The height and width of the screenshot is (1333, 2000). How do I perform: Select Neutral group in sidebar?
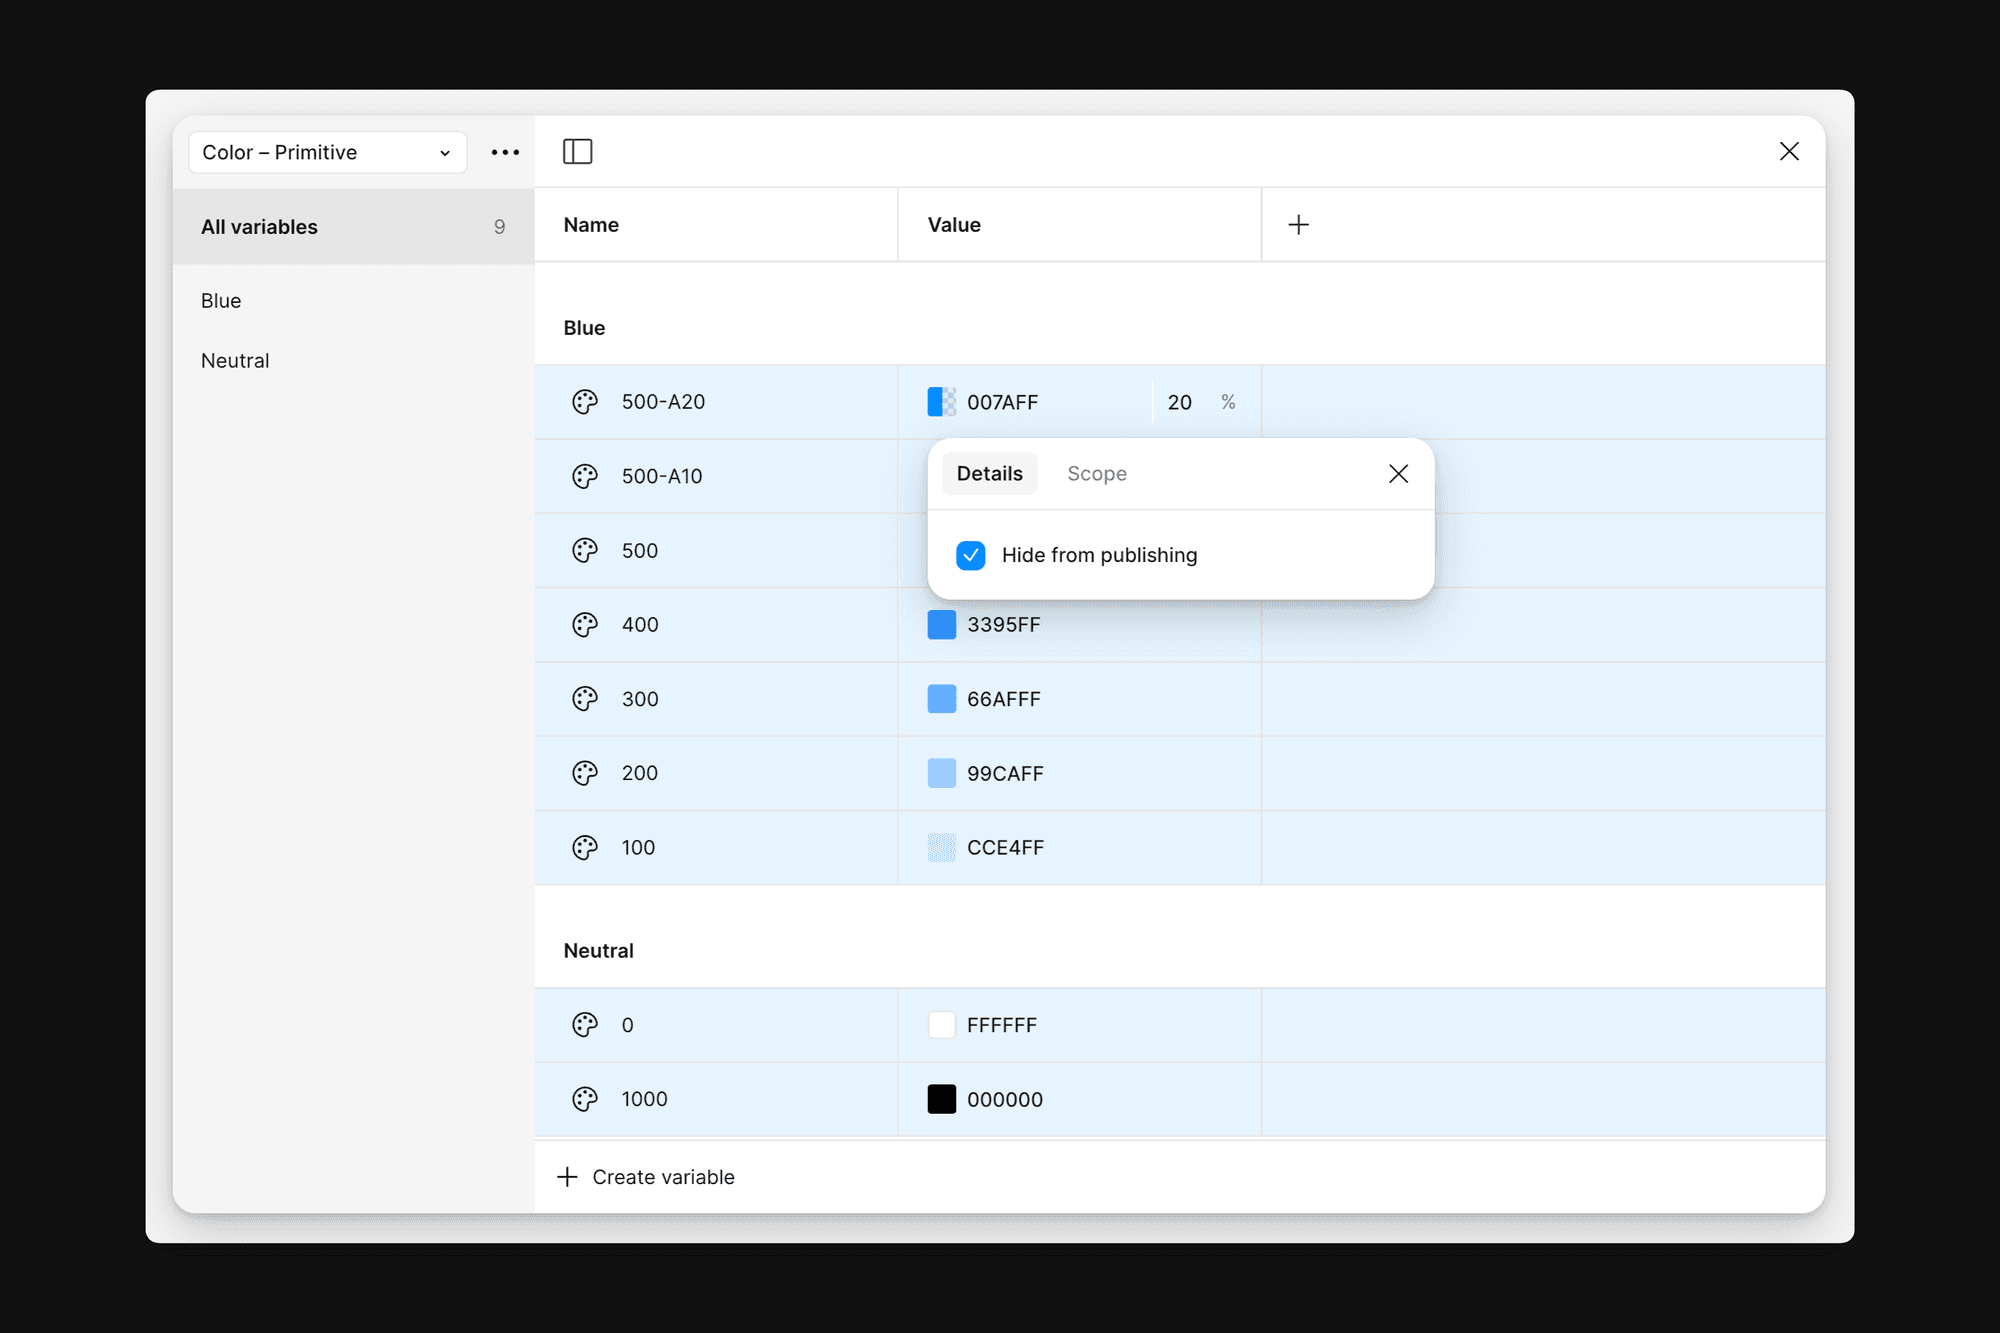tap(235, 361)
